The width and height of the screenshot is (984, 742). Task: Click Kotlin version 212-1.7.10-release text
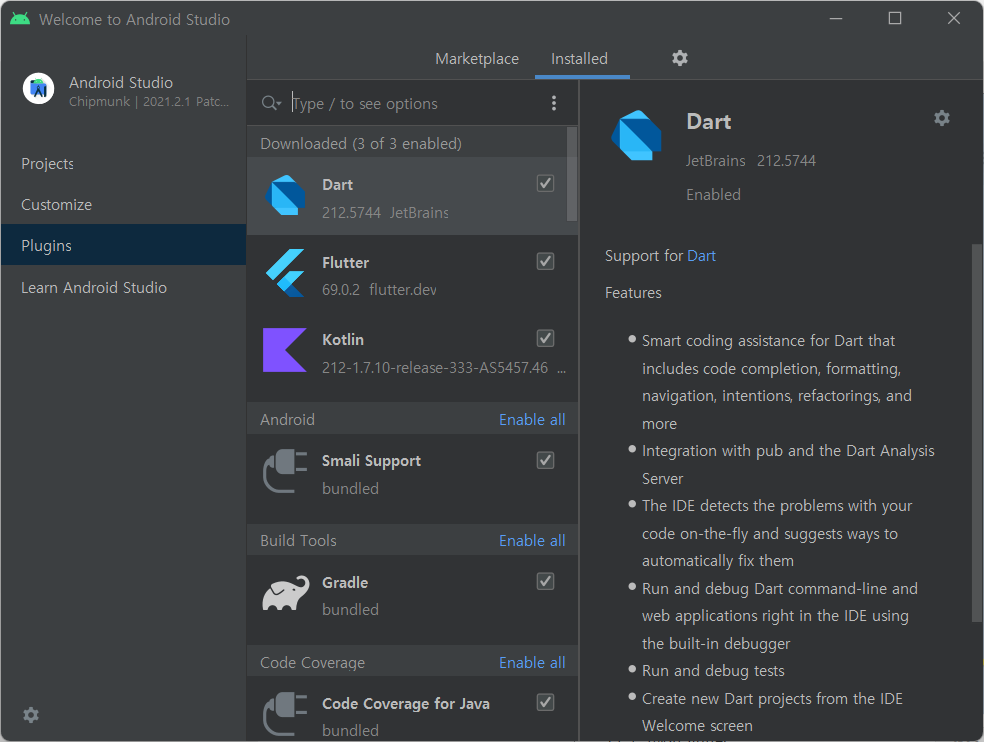click(435, 368)
